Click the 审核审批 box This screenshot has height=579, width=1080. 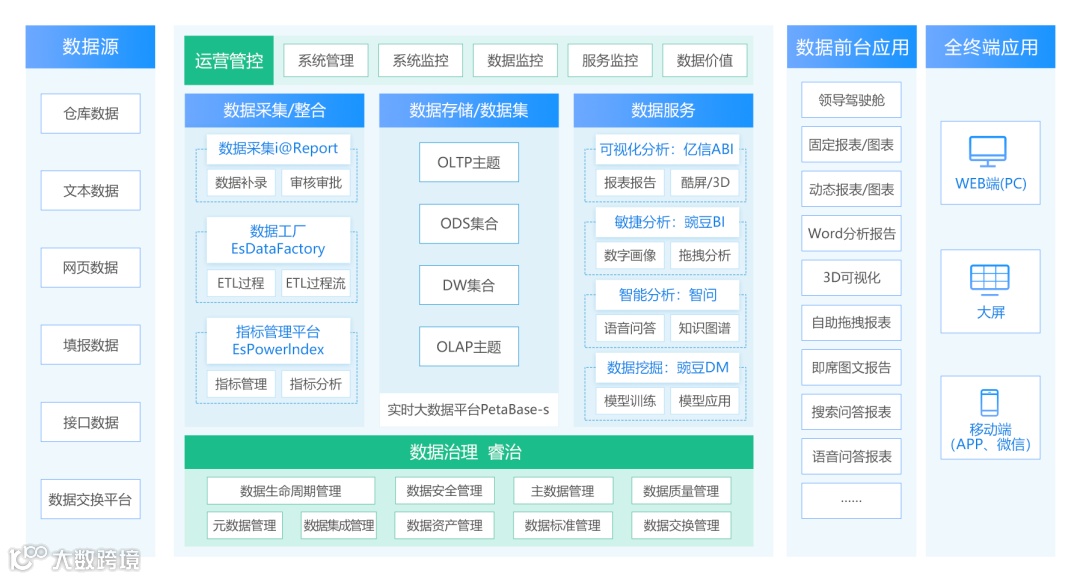coord(315,182)
